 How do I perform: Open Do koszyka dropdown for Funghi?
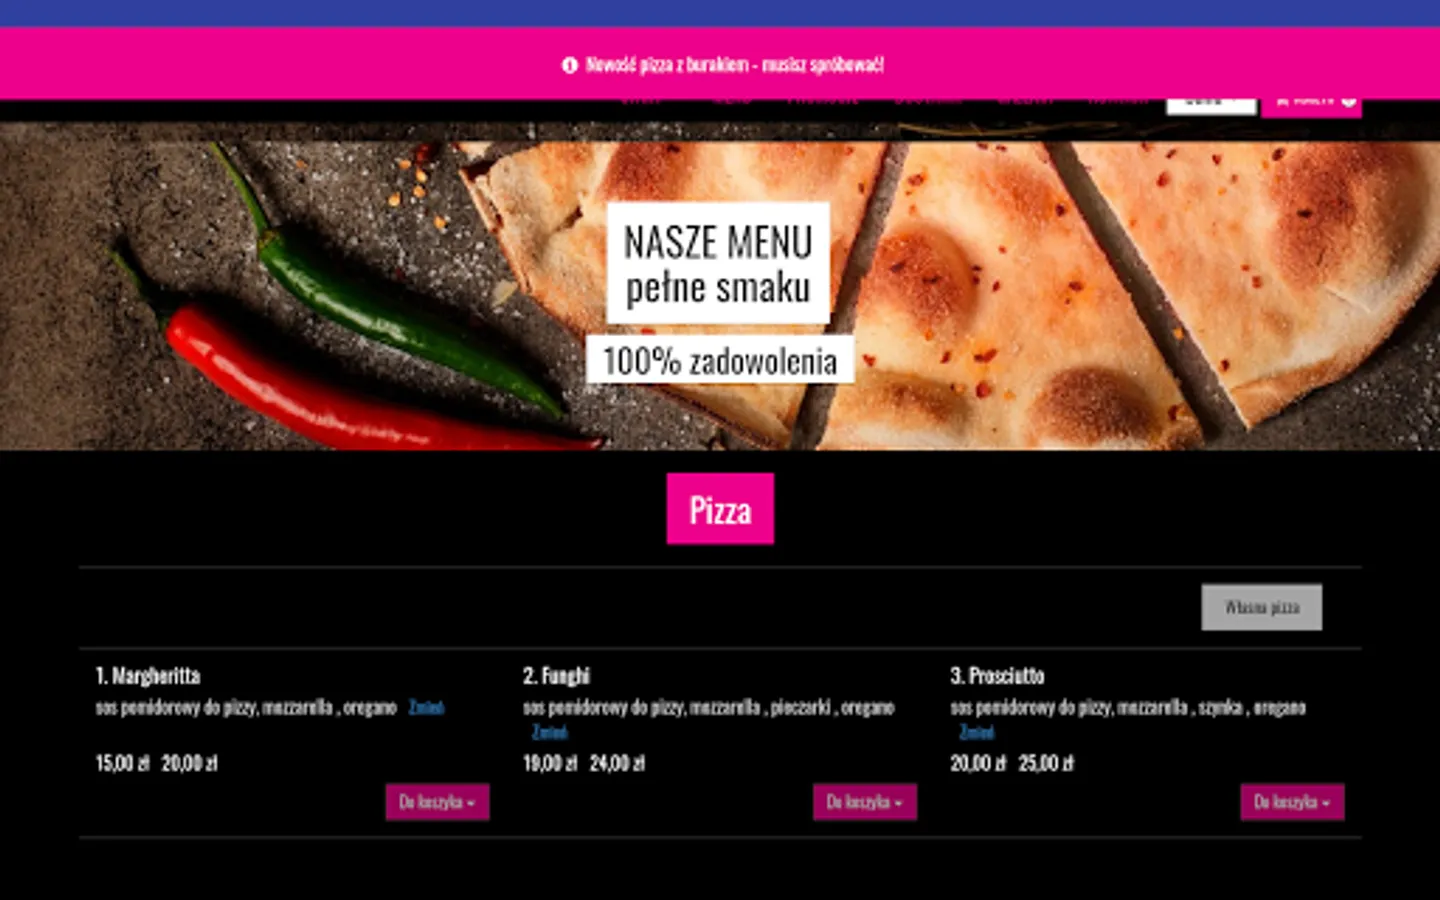point(864,802)
